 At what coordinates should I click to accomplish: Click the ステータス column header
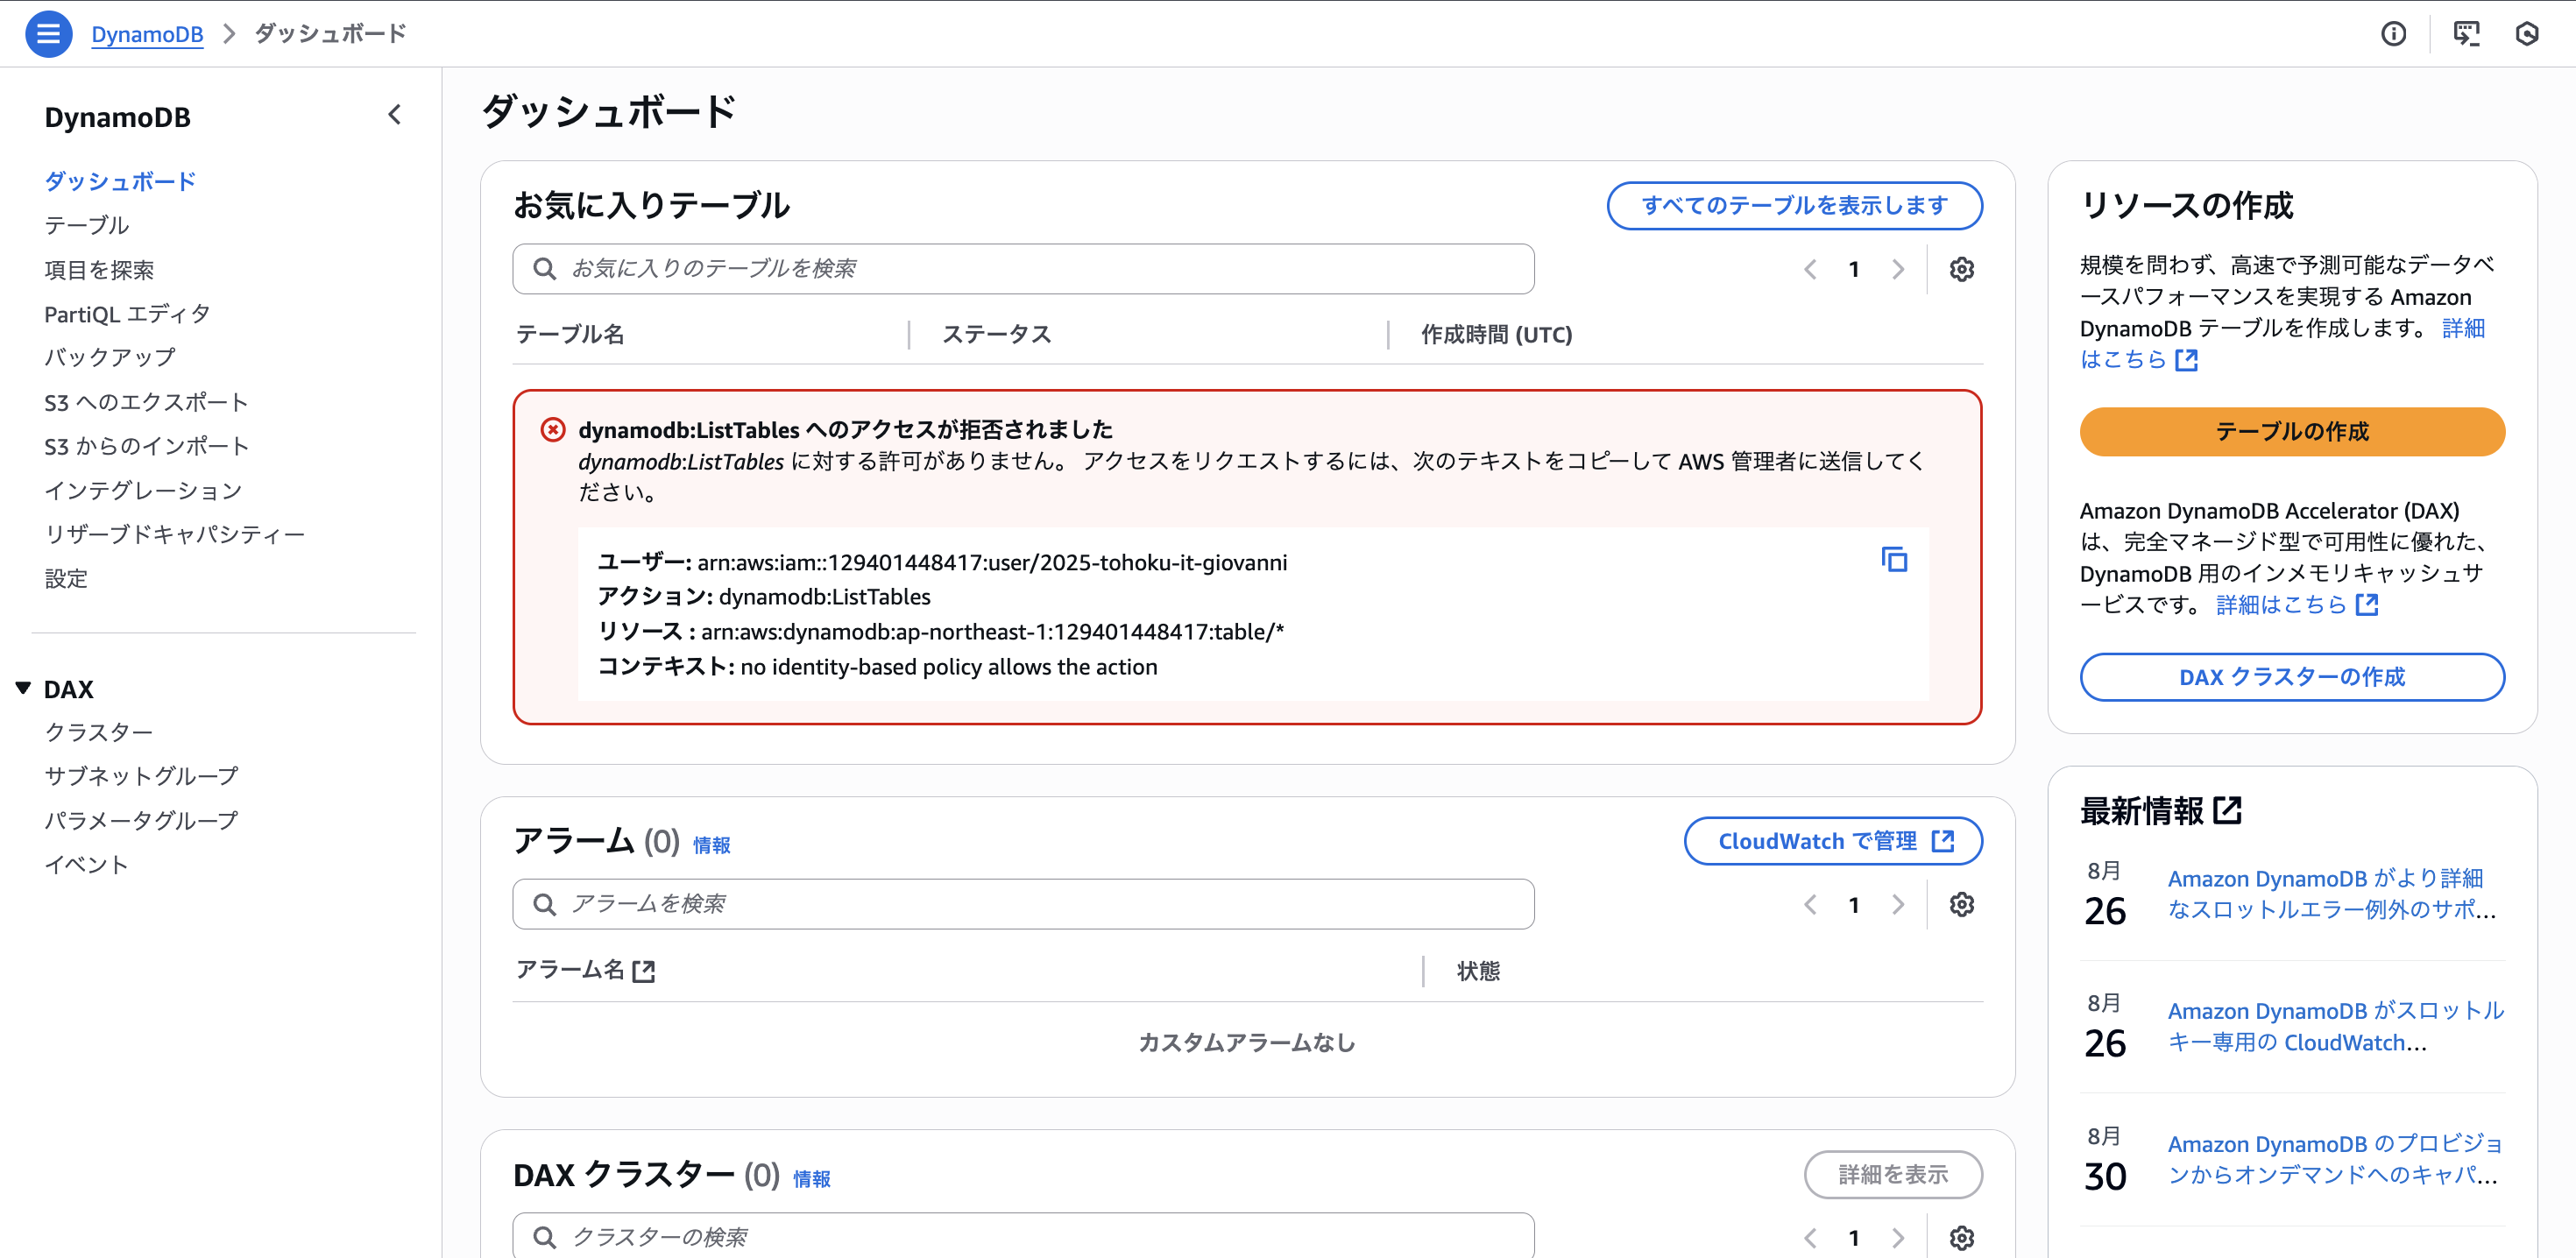pos(996,334)
